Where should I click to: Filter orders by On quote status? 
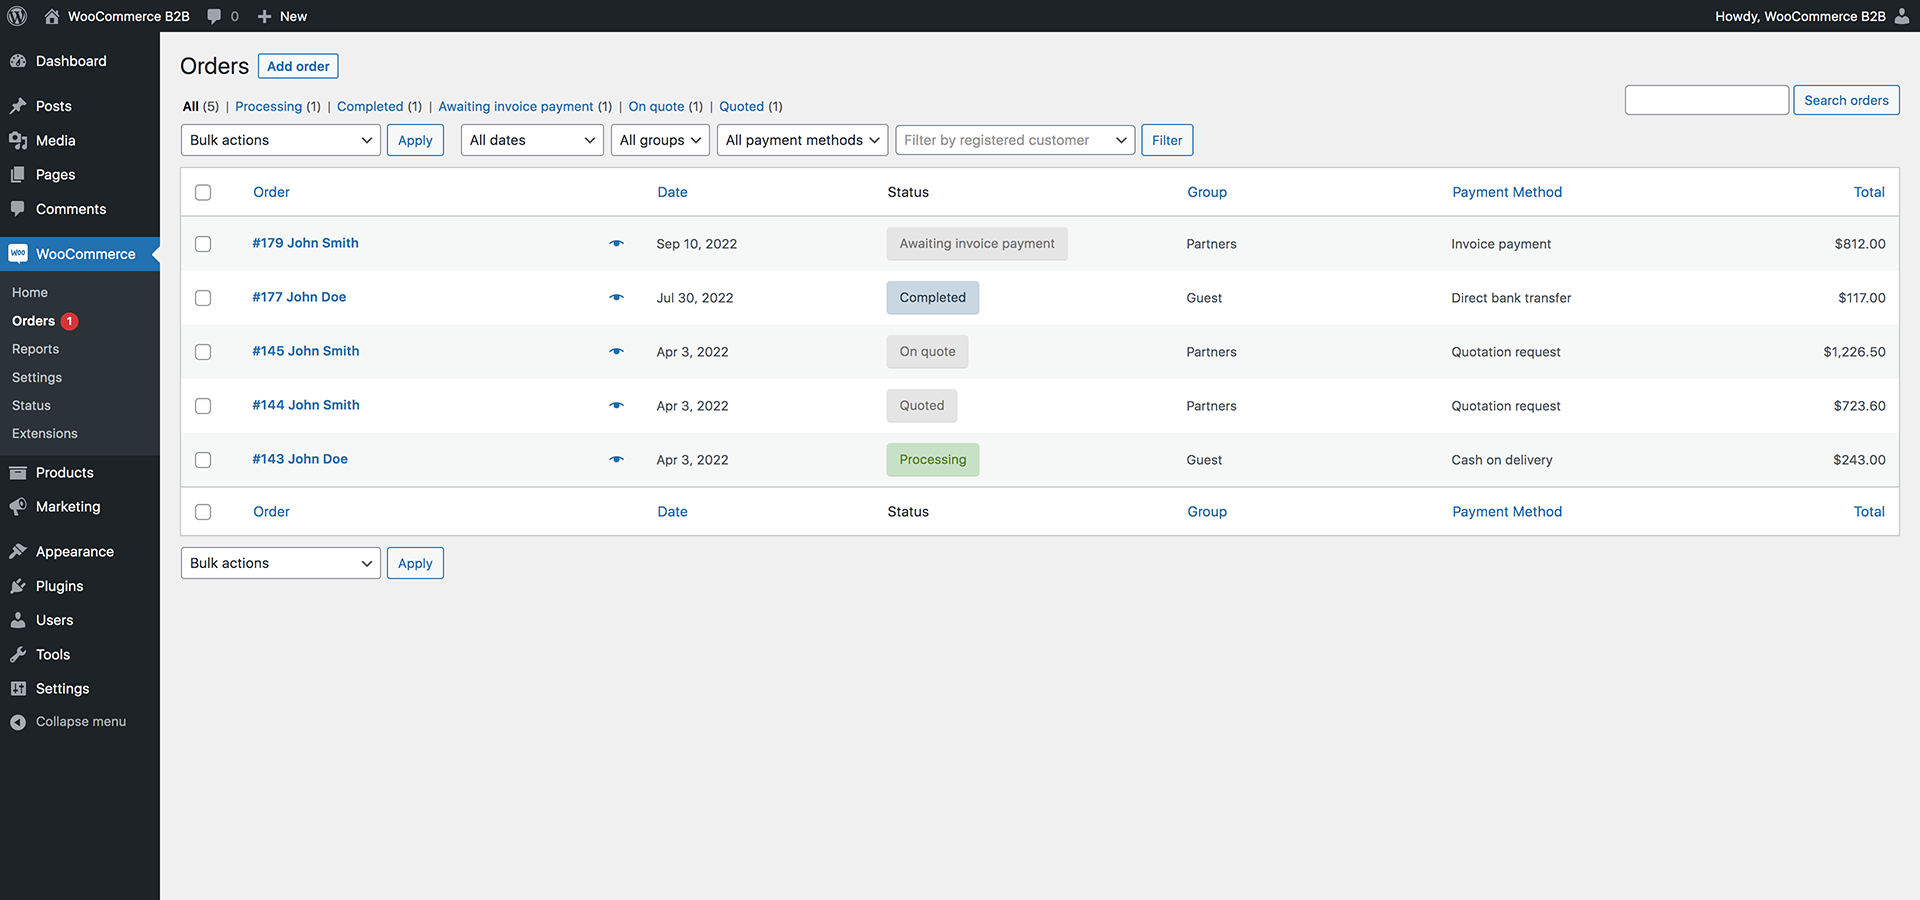(656, 106)
